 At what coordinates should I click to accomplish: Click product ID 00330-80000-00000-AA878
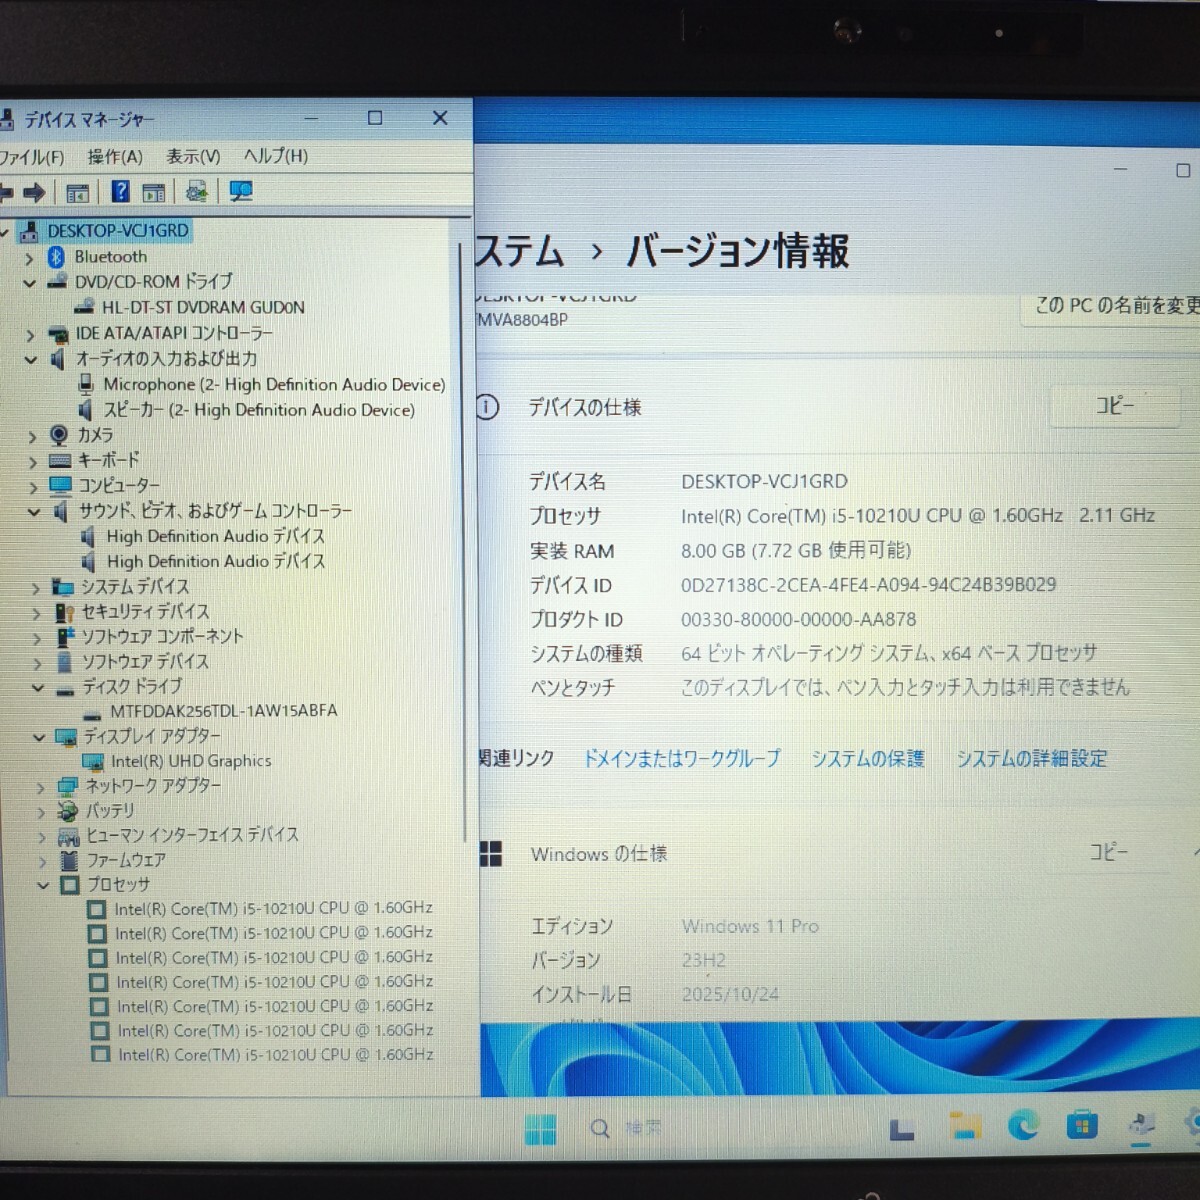pyautogui.click(x=798, y=620)
